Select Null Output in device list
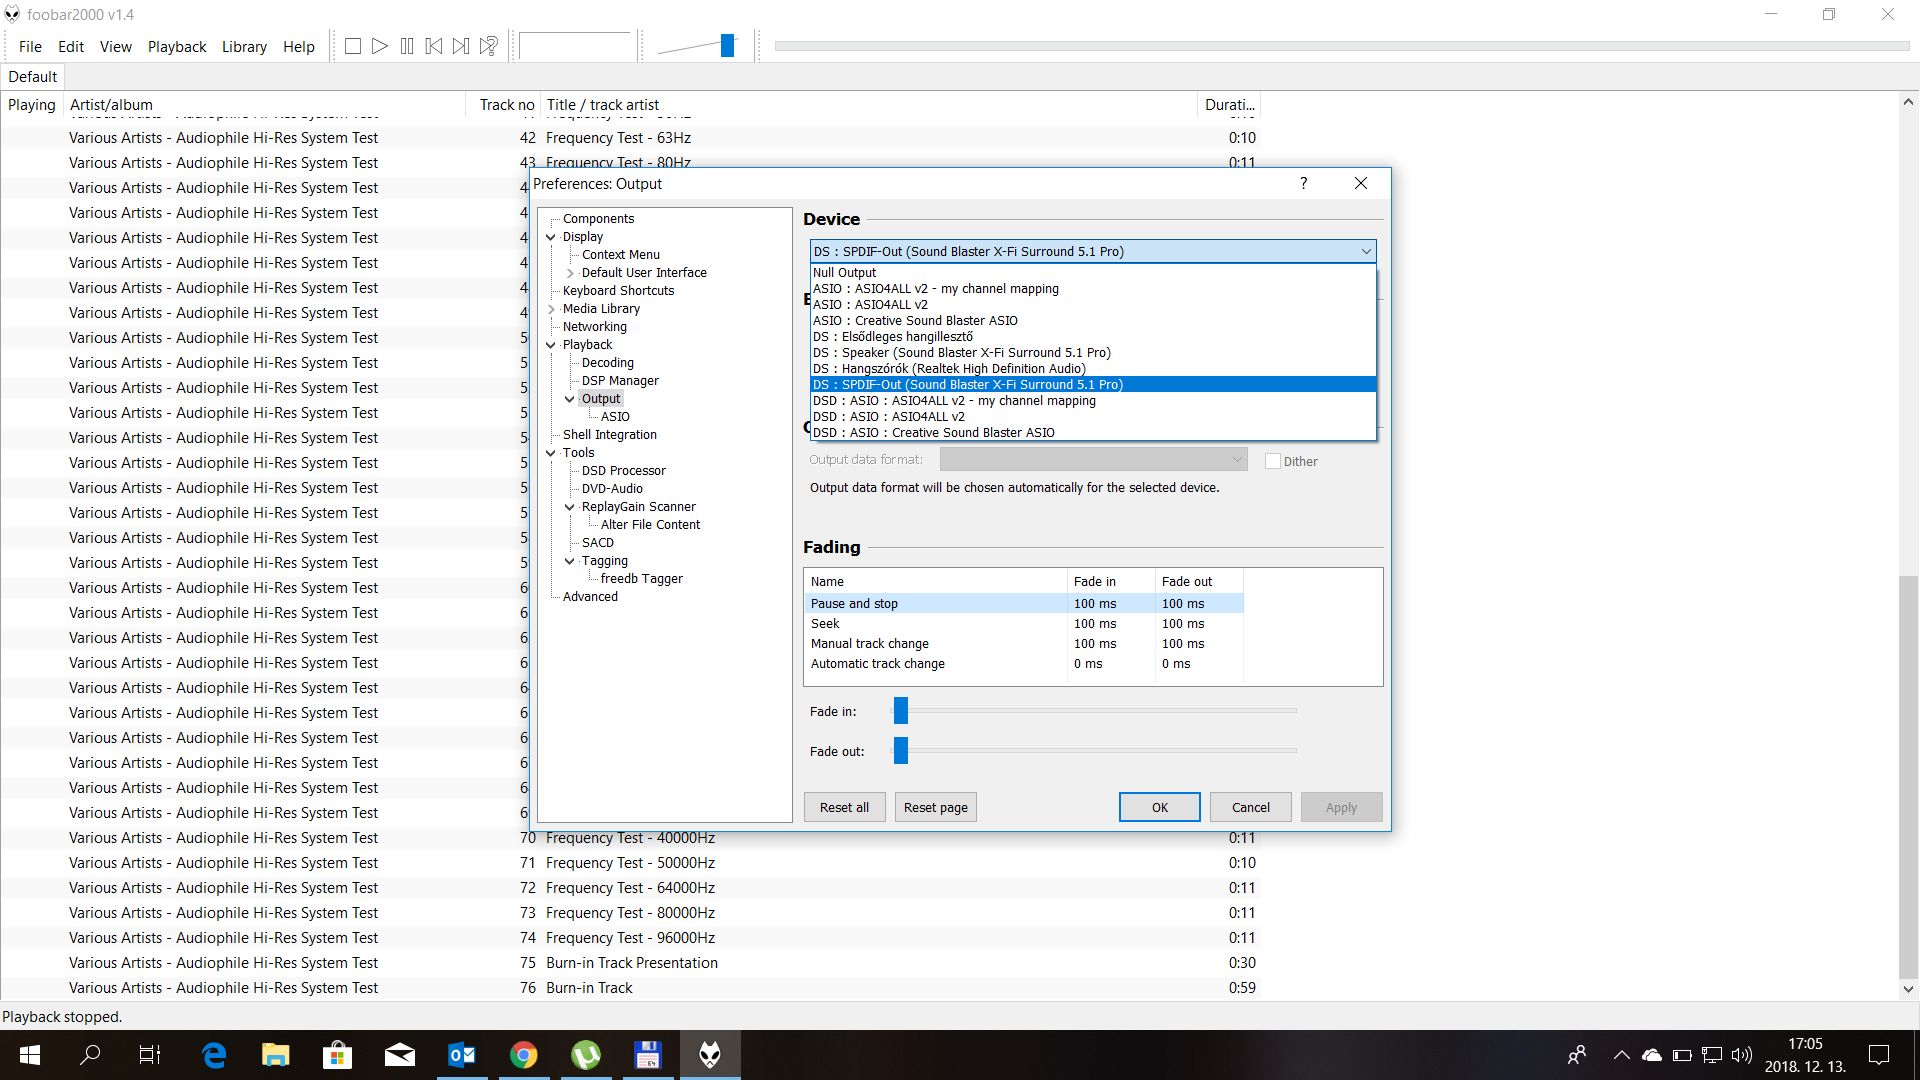The height and width of the screenshot is (1080, 1920). click(1093, 272)
